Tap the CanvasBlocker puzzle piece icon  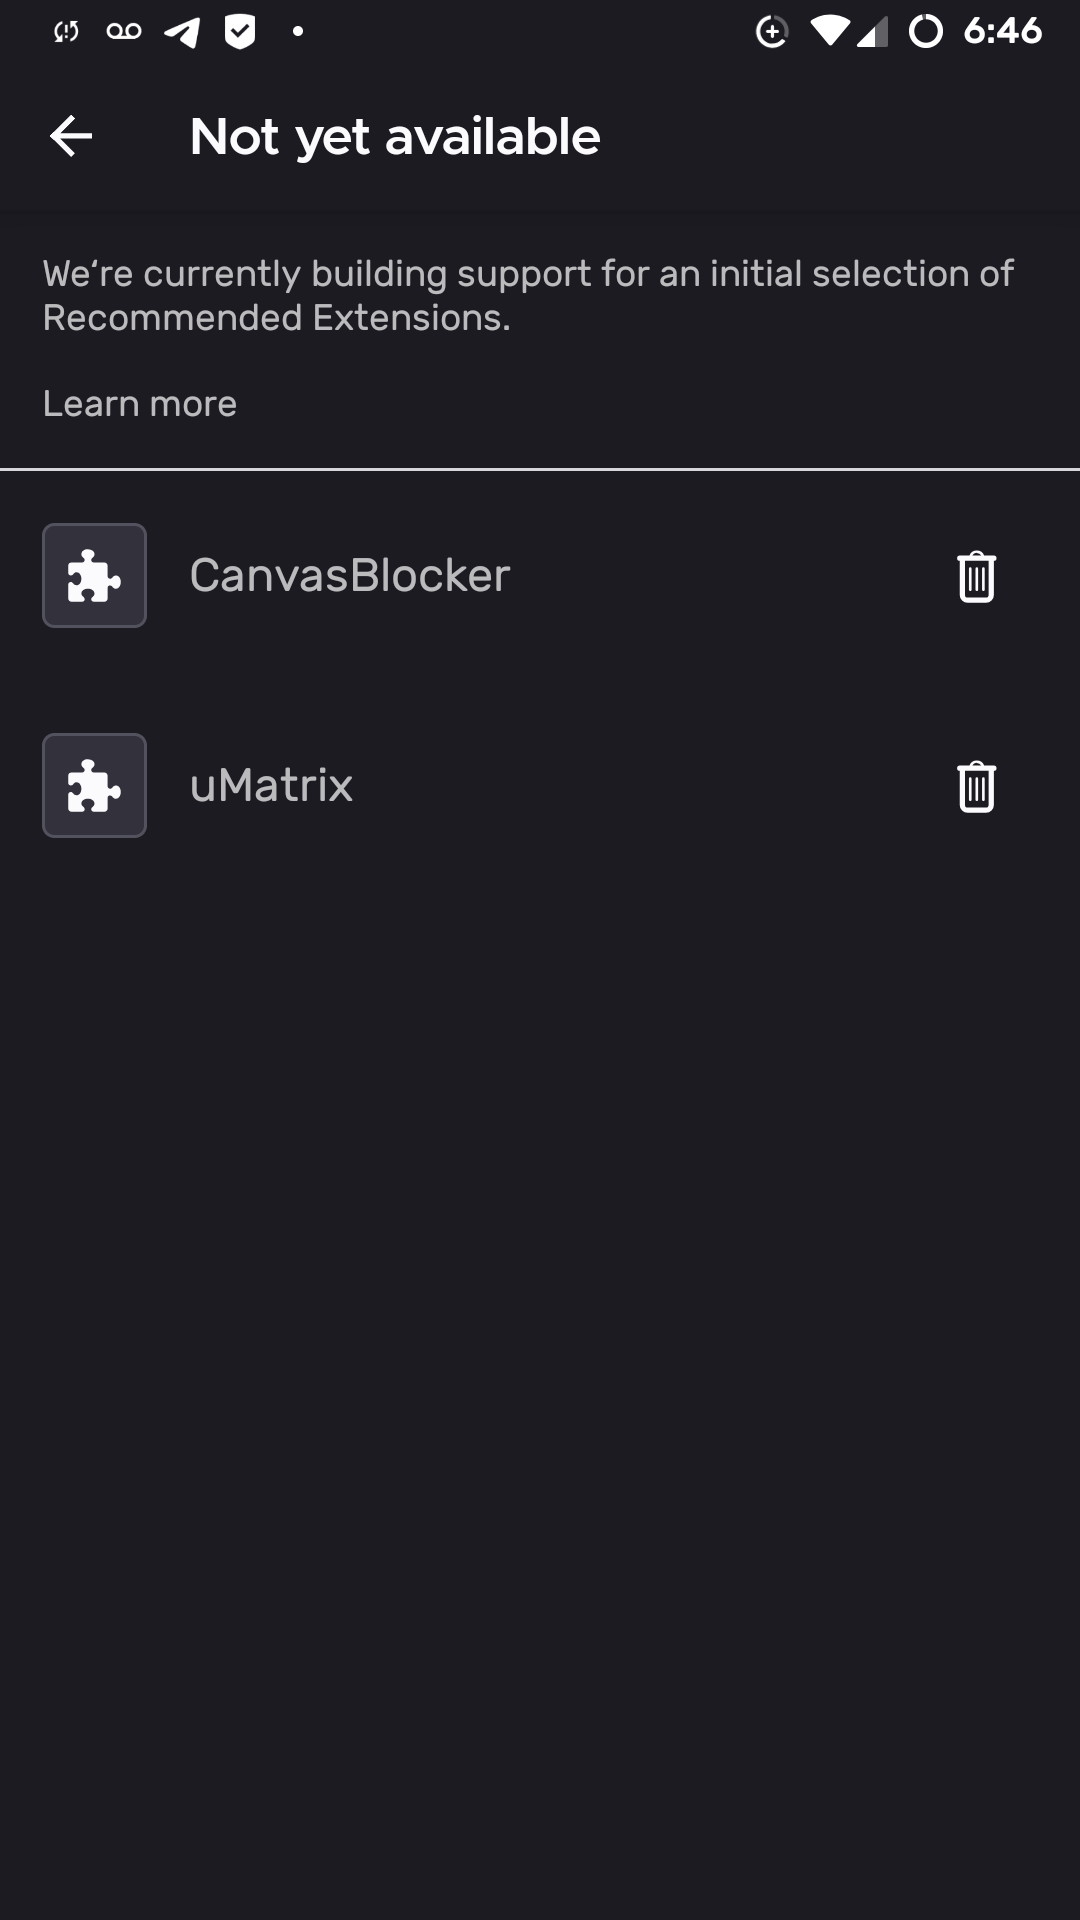pyautogui.click(x=95, y=576)
